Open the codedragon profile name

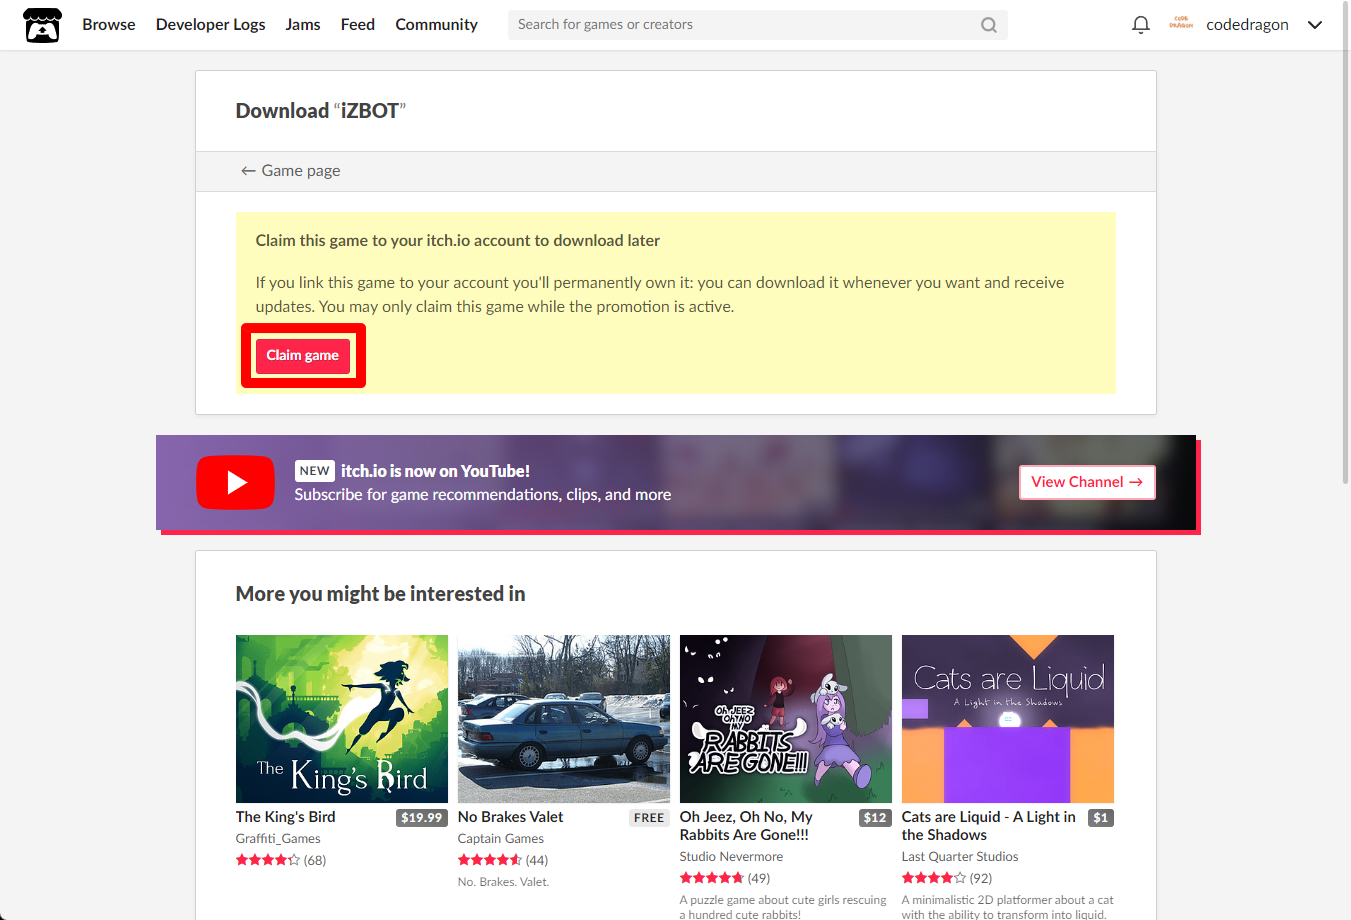click(1247, 25)
